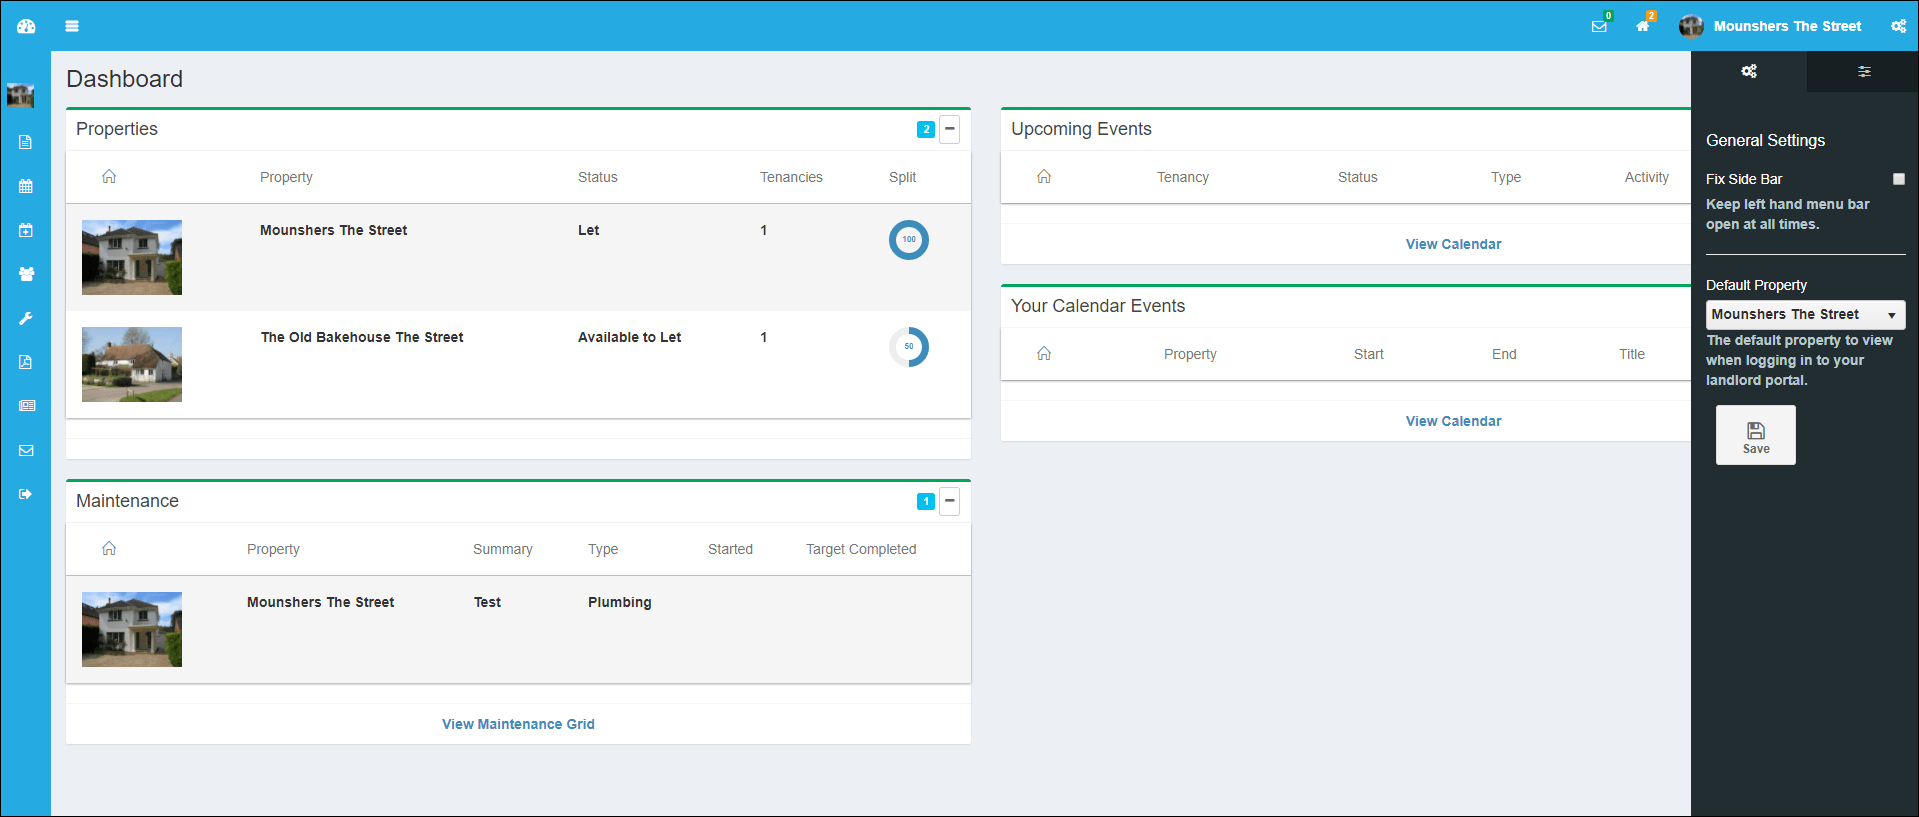Image resolution: width=1919 pixels, height=817 pixels.
Task: Click home icon in Upcoming Events header
Action: (x=1044, y=176)
